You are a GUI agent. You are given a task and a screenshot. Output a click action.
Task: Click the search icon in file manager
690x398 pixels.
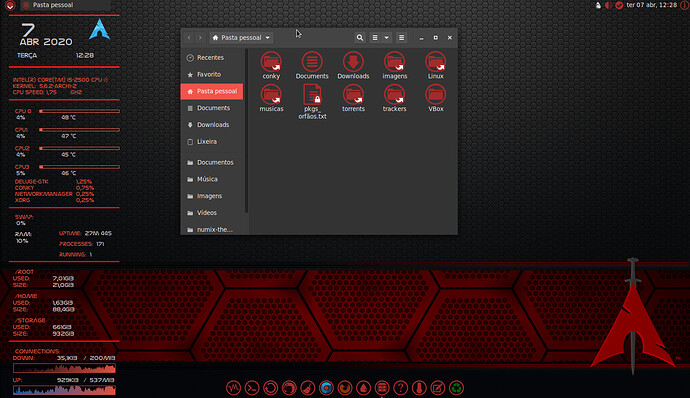(360, 38)
